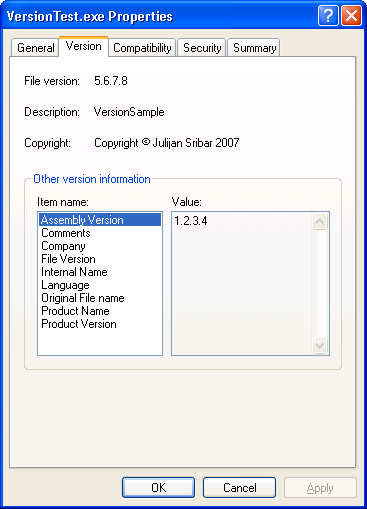367x509 pixels.
Task: Select File Version list entry
Action: click(100, 259)
